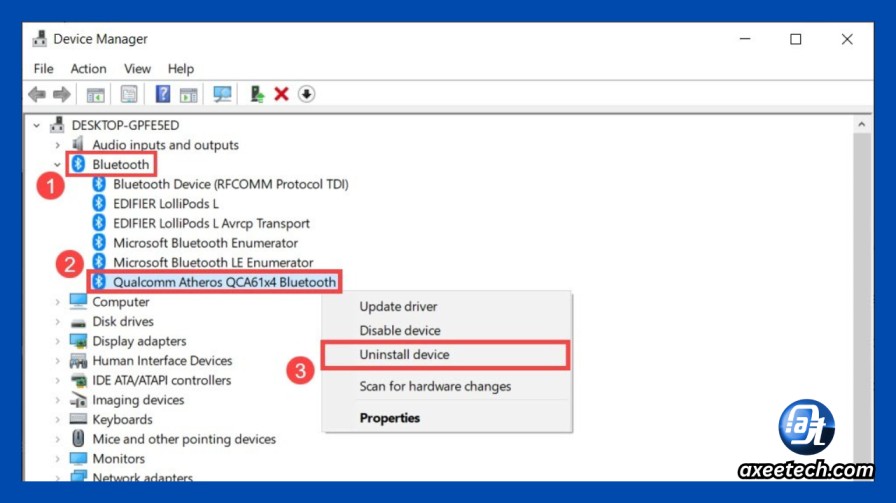Open the View menu

click(137, 69)
